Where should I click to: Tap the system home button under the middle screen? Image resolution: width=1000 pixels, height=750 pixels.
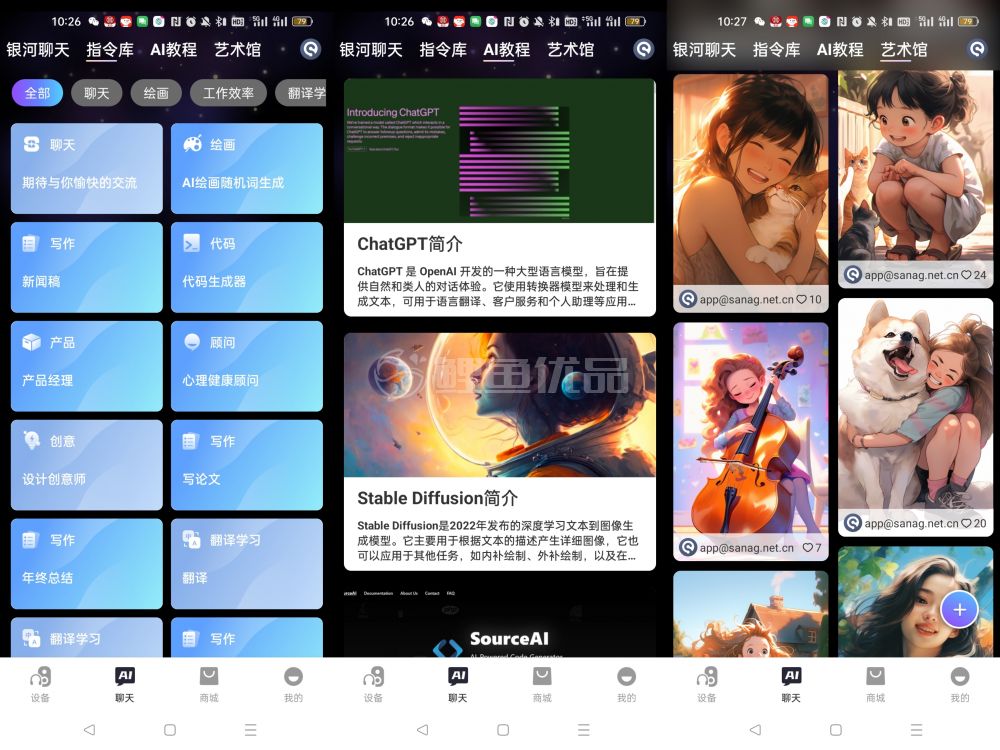tap(503, 729)
